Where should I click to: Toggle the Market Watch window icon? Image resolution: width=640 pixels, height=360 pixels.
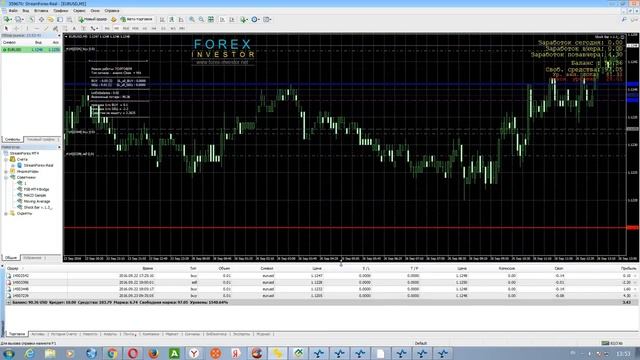31,19
